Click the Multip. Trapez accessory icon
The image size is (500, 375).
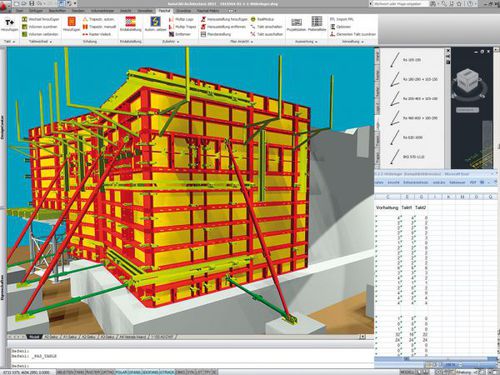click(171, 27)
